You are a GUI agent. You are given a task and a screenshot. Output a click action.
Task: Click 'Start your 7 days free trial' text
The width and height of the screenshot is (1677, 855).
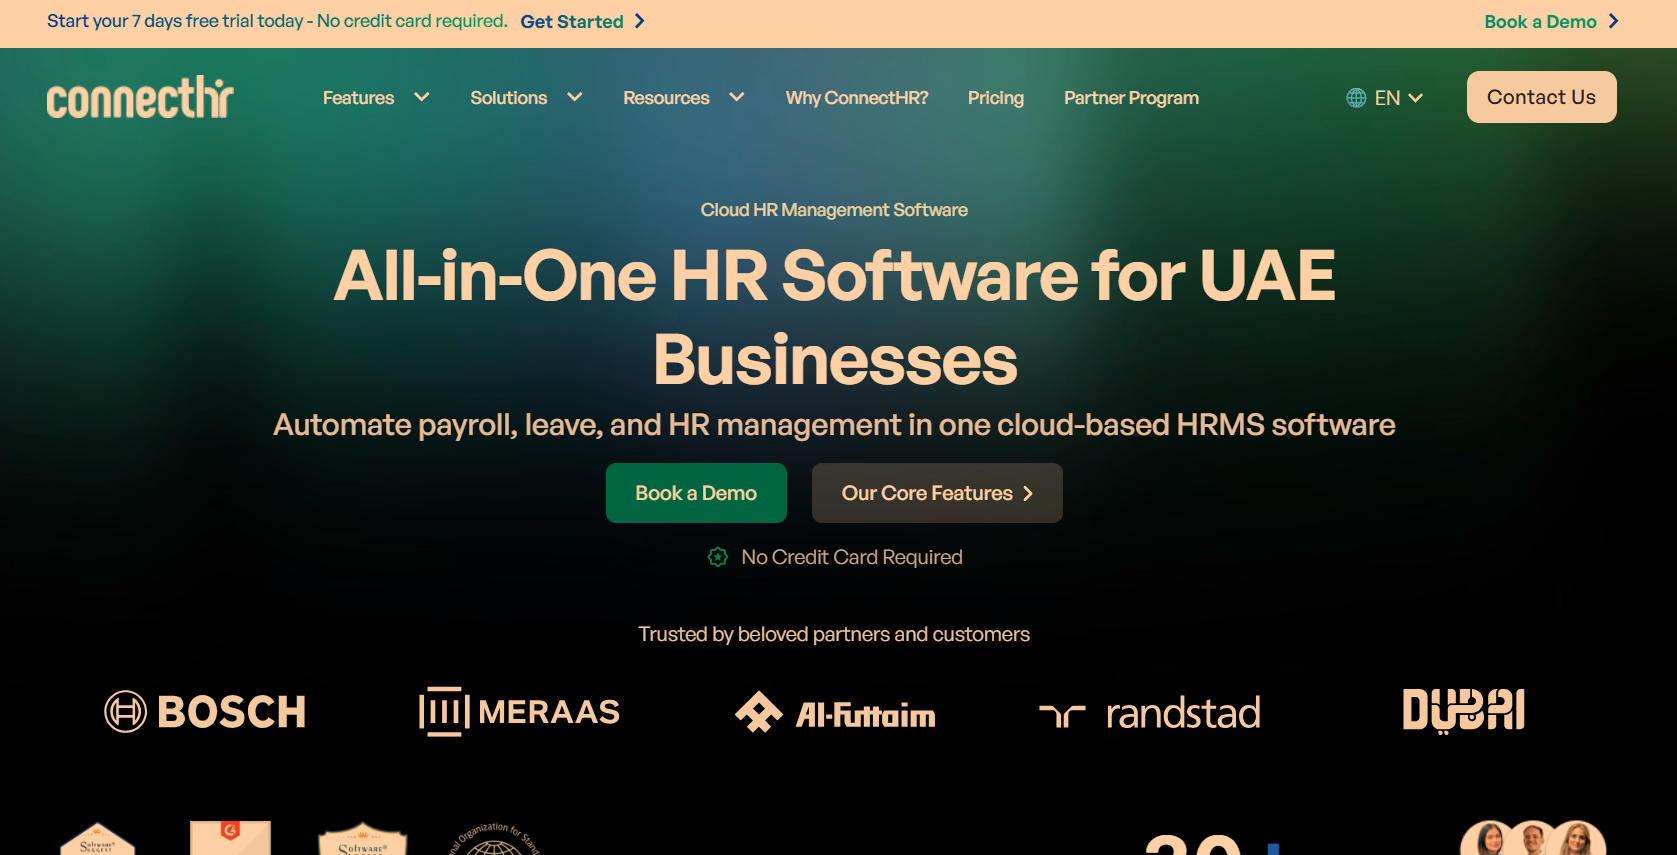pyautogui.click(x=277, y=21)
